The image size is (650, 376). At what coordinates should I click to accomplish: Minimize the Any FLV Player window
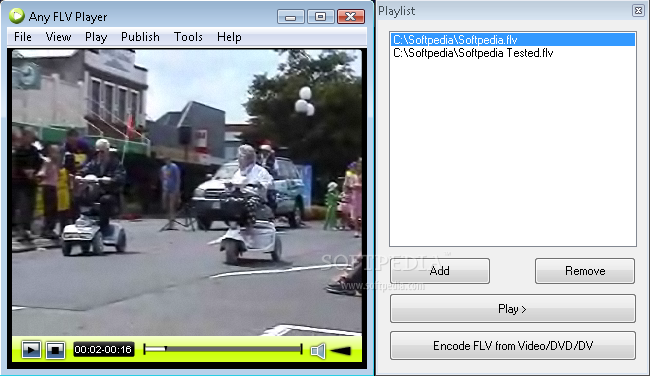click(291, 17)
